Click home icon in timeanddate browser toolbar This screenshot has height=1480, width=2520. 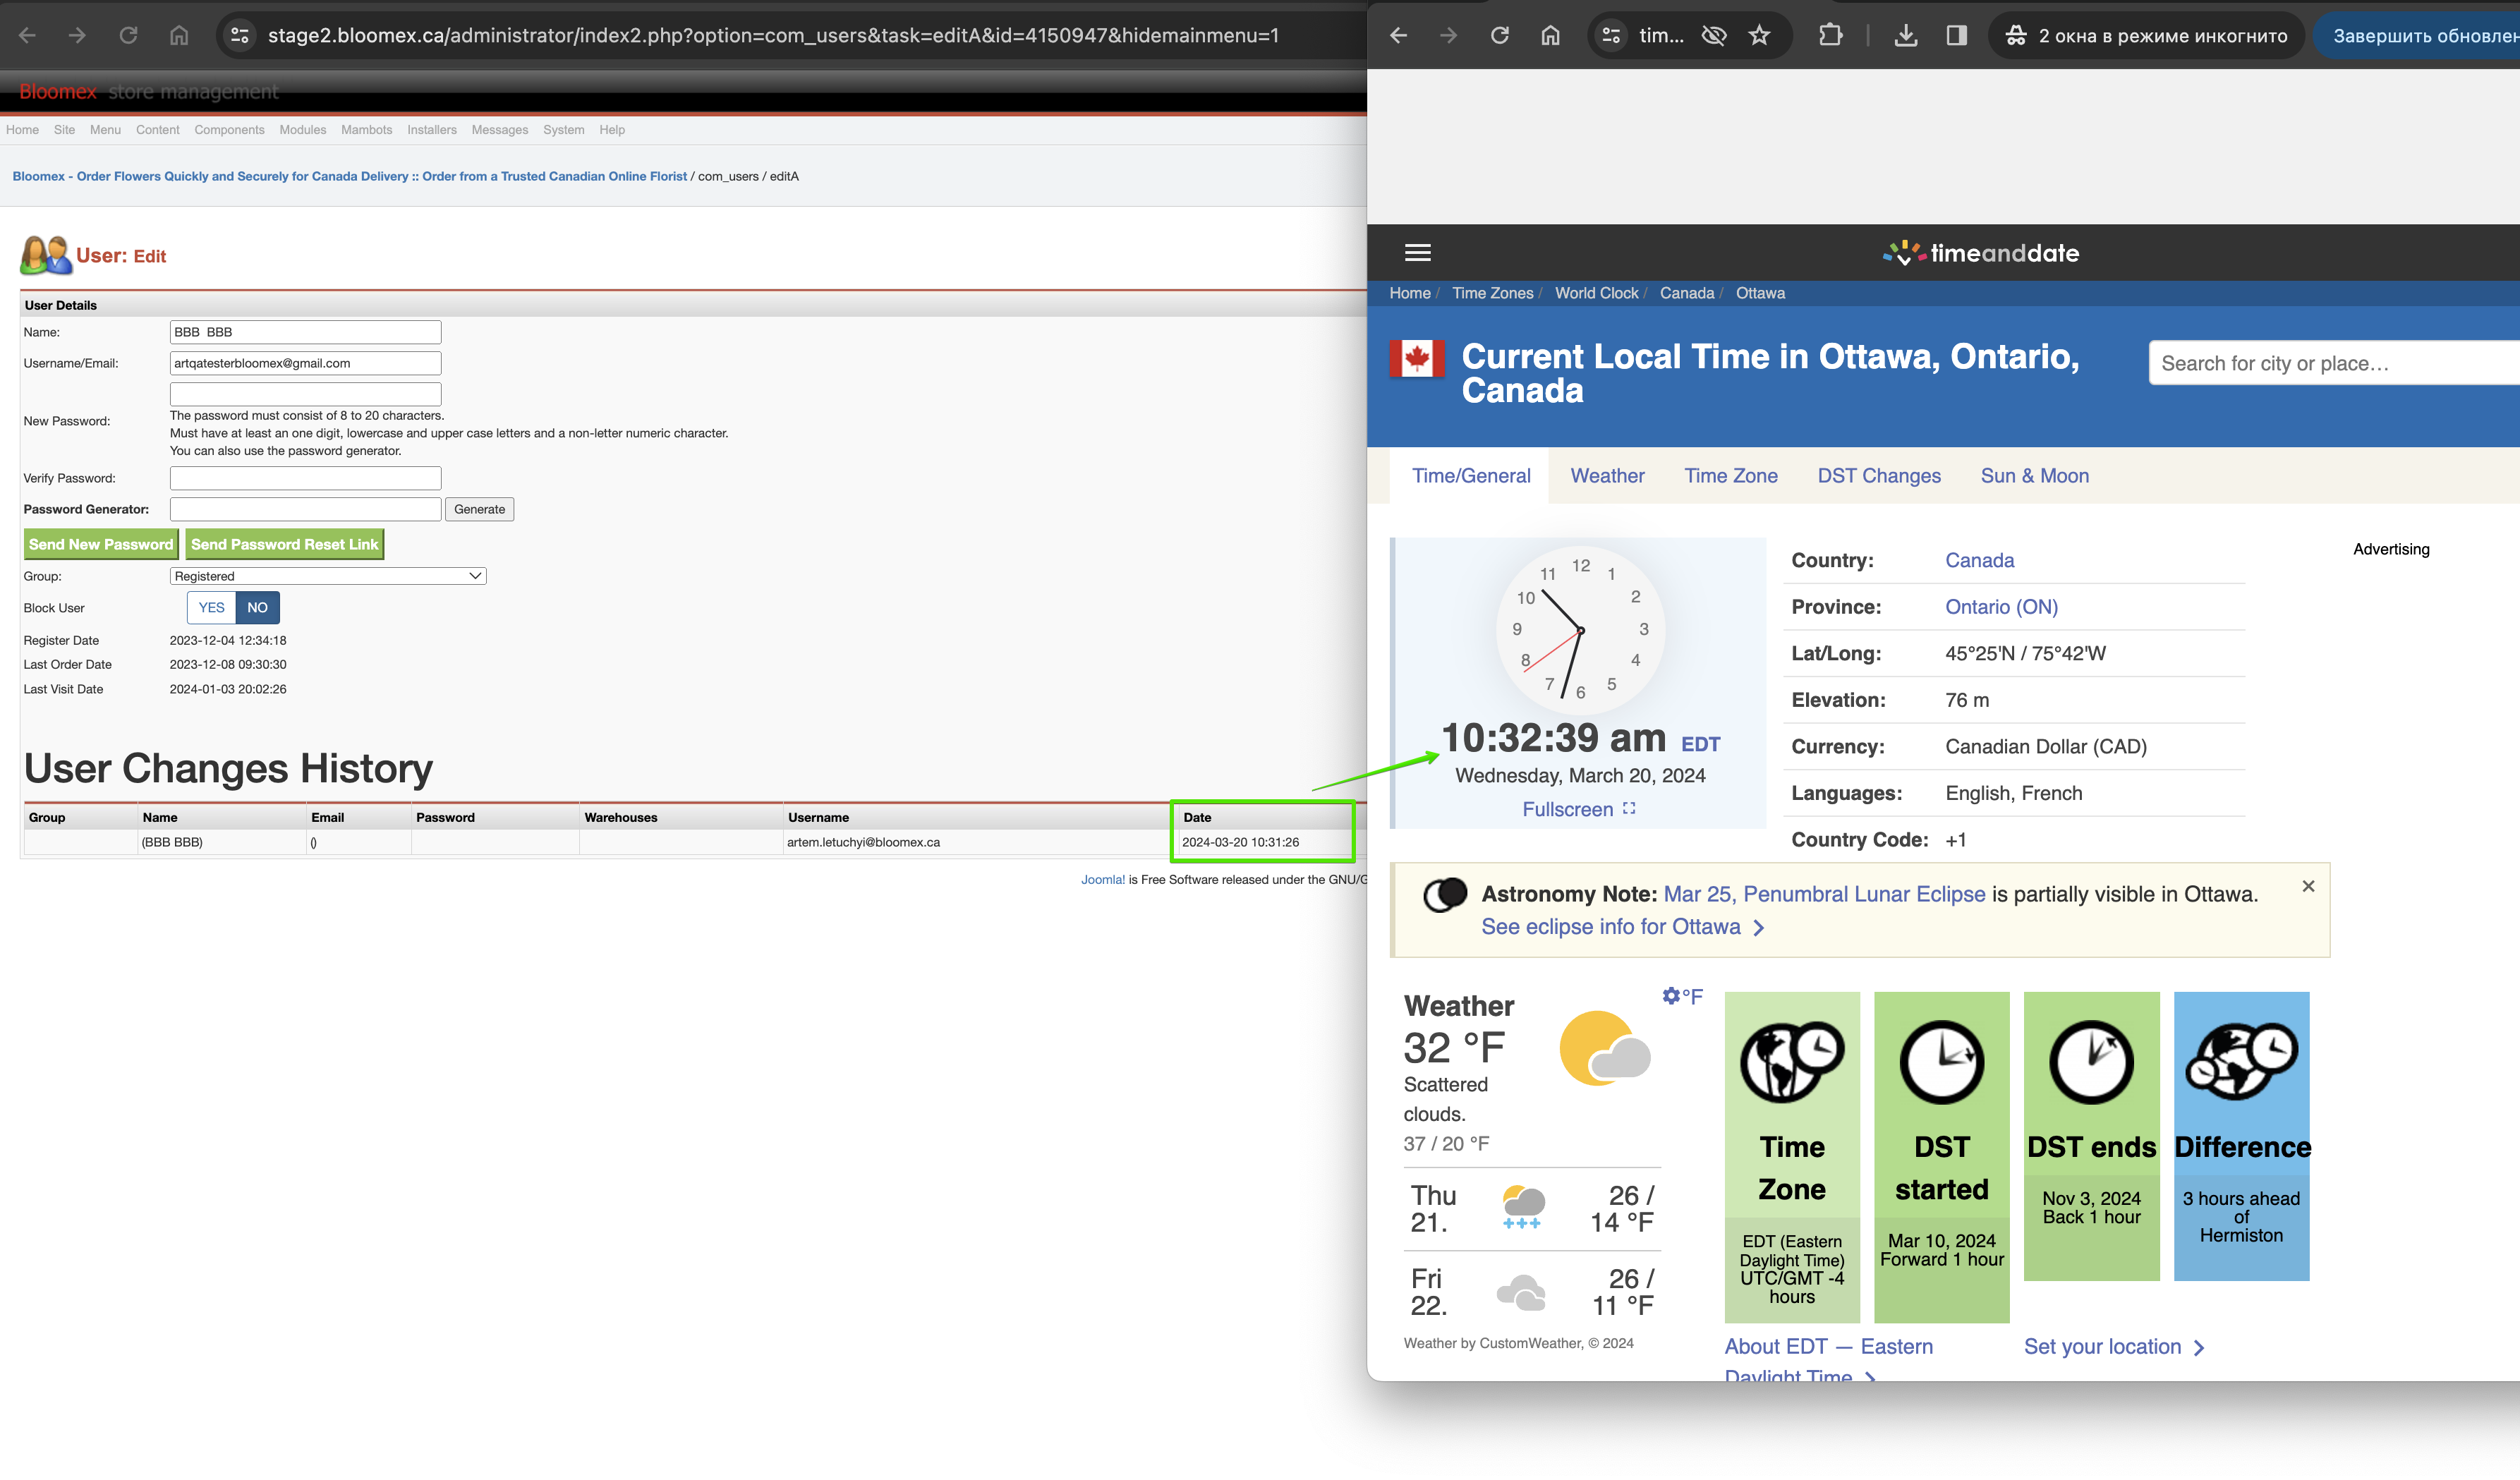click(x=1550, y=36)
